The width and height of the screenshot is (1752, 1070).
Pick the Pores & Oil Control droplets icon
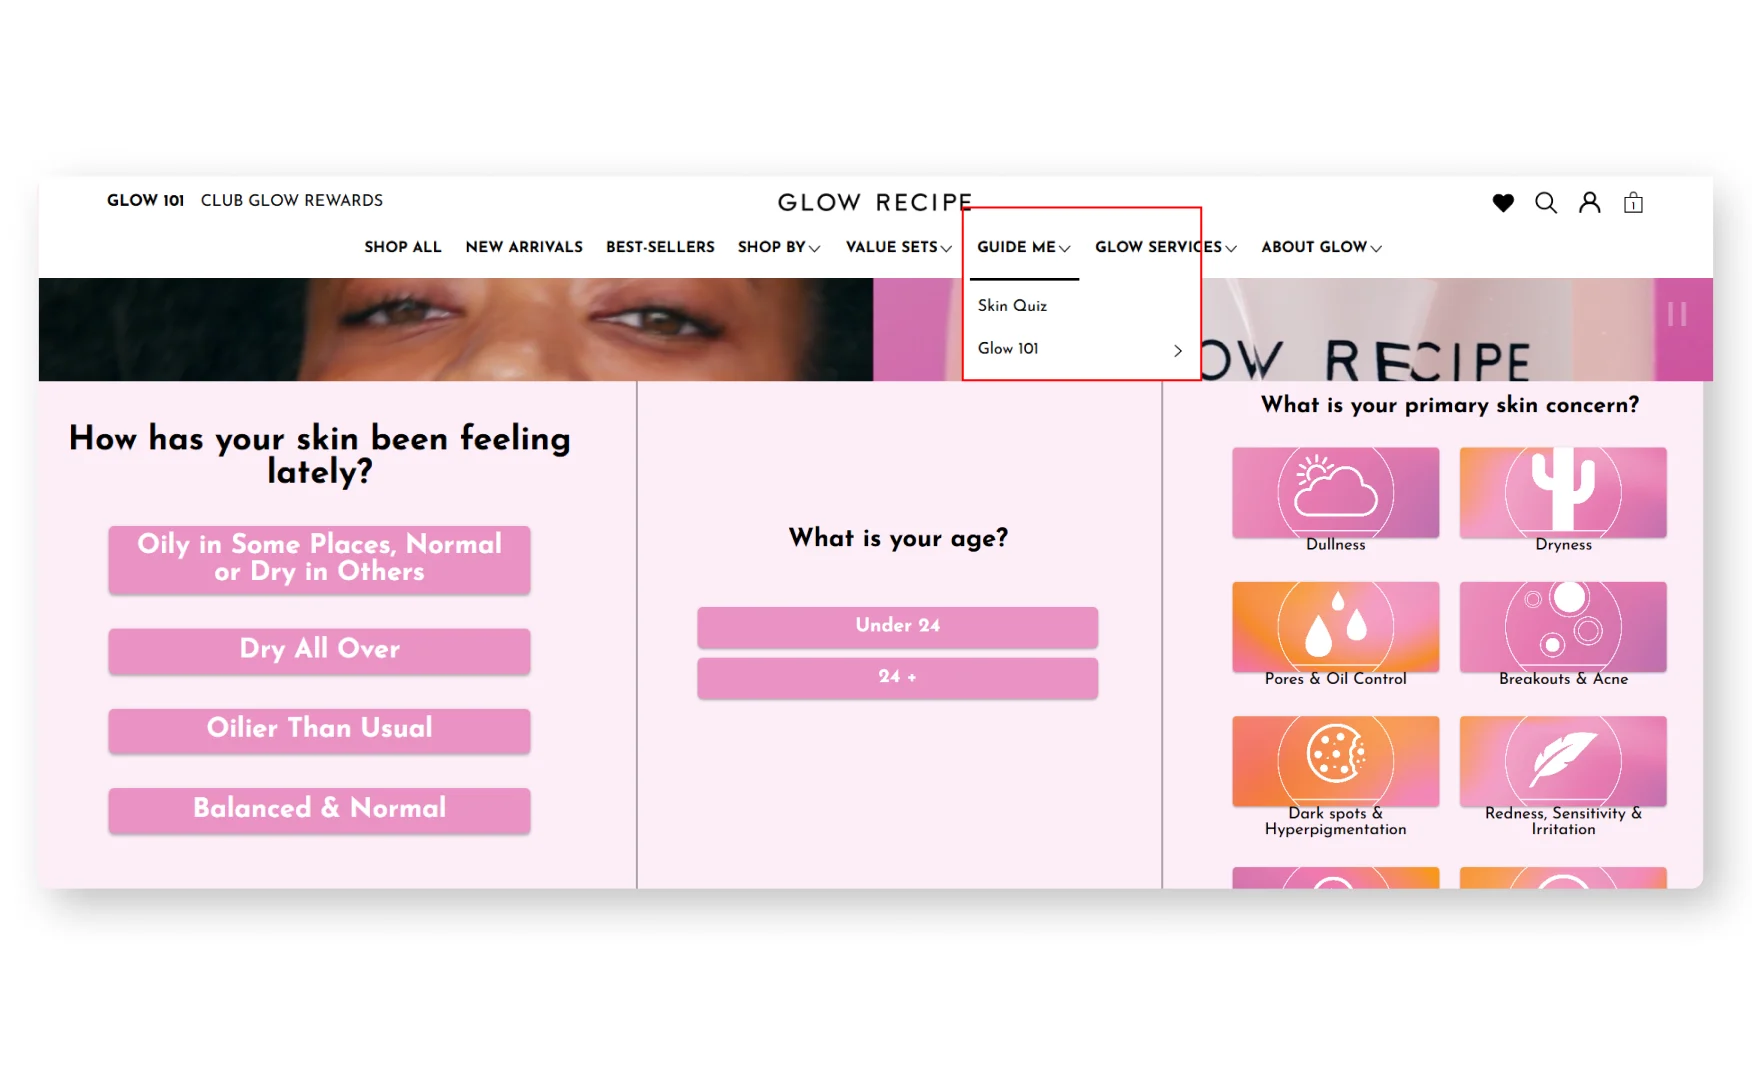[1335, 627]
